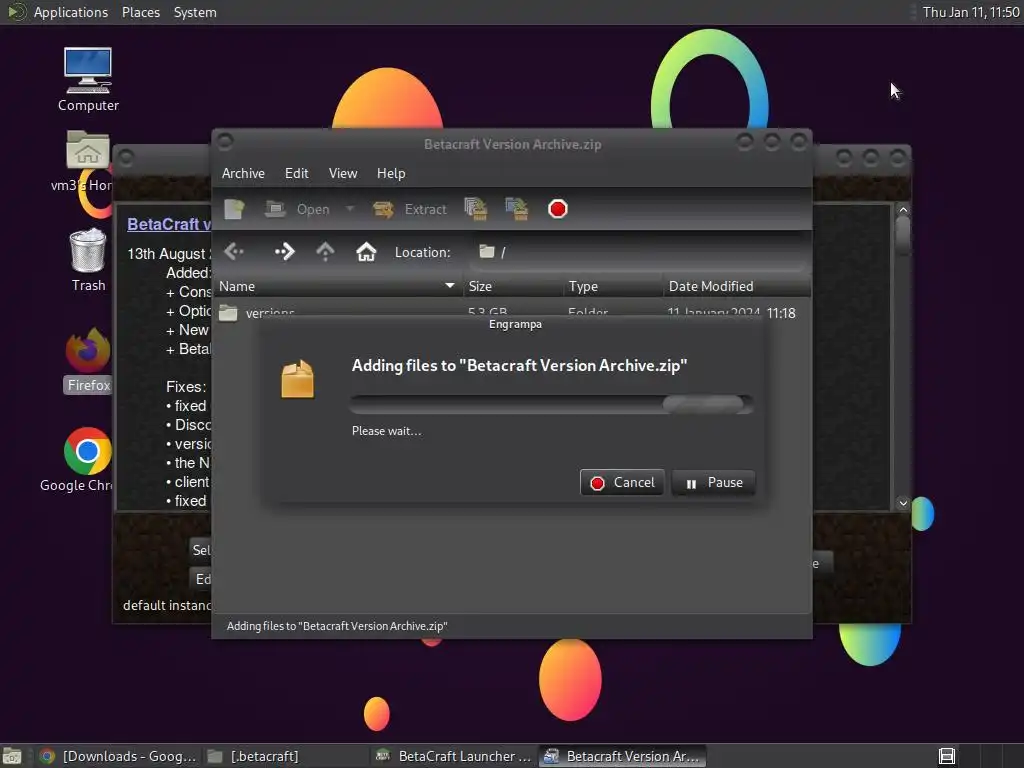Click the new archive toolbar icon

tap(234, 209)
